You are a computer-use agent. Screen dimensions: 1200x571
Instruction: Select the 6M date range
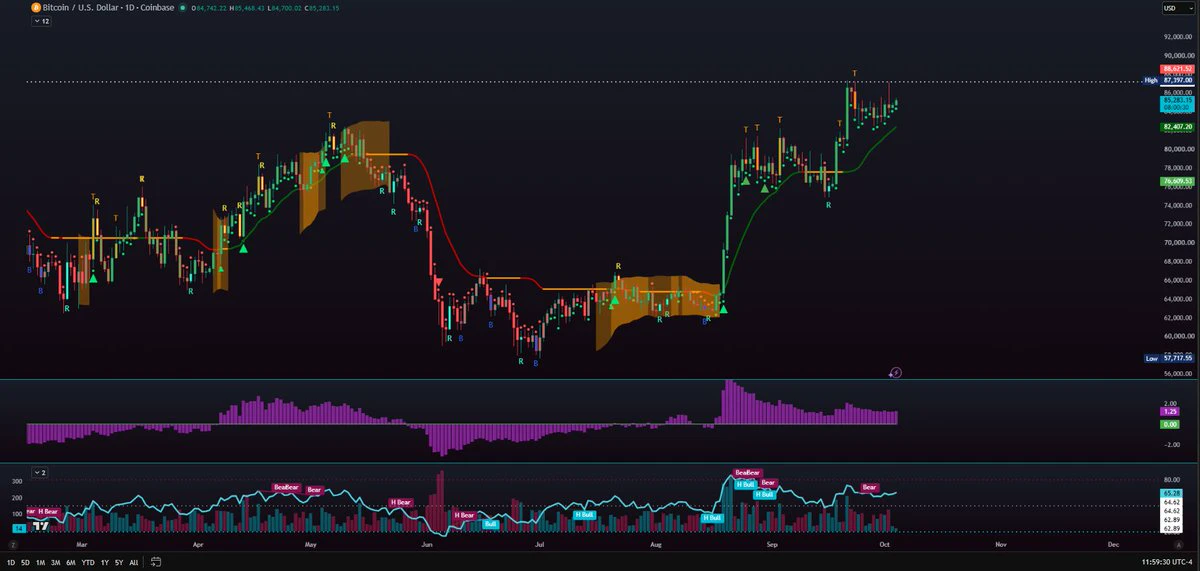coord(71,562)
